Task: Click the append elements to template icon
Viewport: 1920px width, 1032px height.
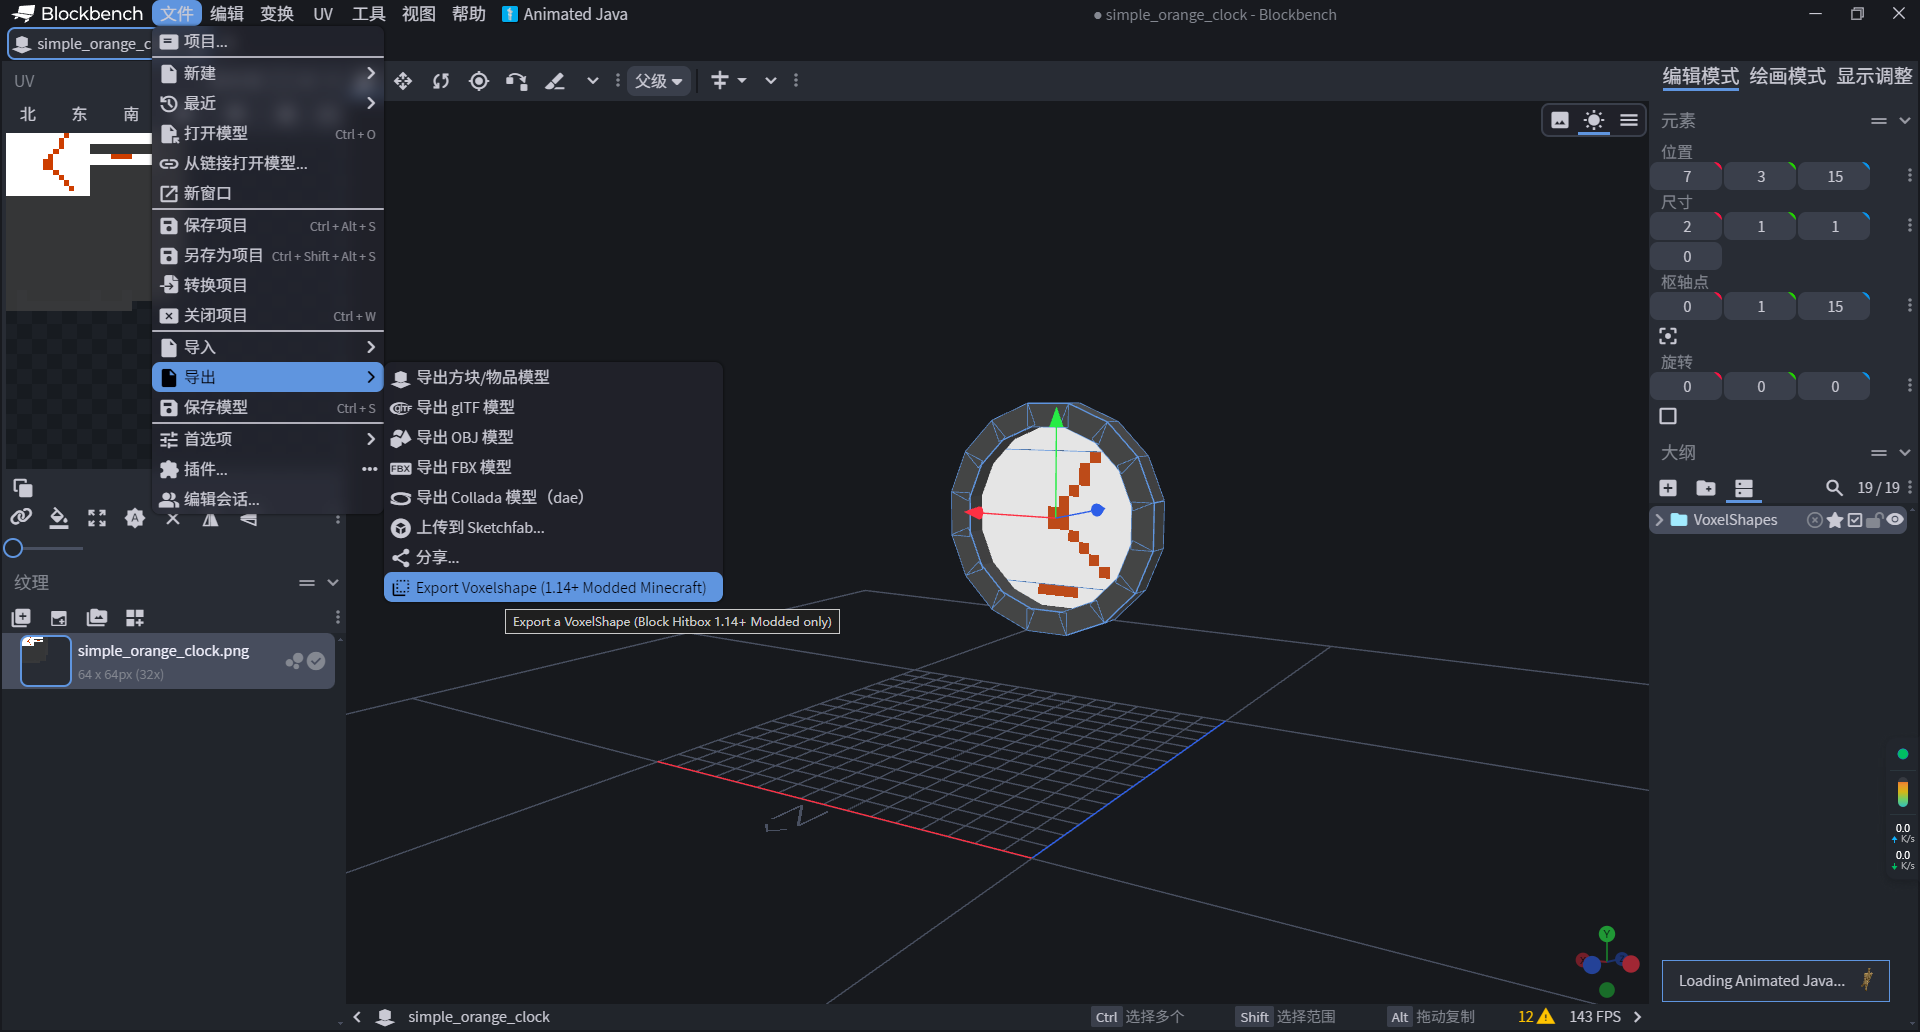Action: [x=135, y=618]
